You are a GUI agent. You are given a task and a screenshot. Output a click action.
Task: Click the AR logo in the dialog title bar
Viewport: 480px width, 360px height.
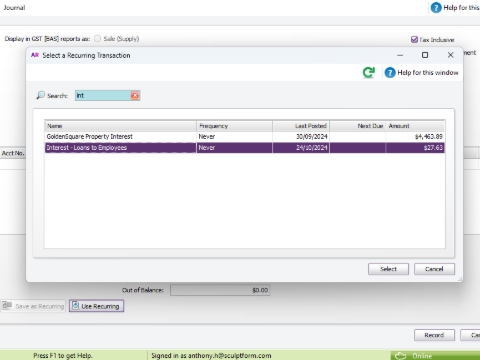coord(35,55)
